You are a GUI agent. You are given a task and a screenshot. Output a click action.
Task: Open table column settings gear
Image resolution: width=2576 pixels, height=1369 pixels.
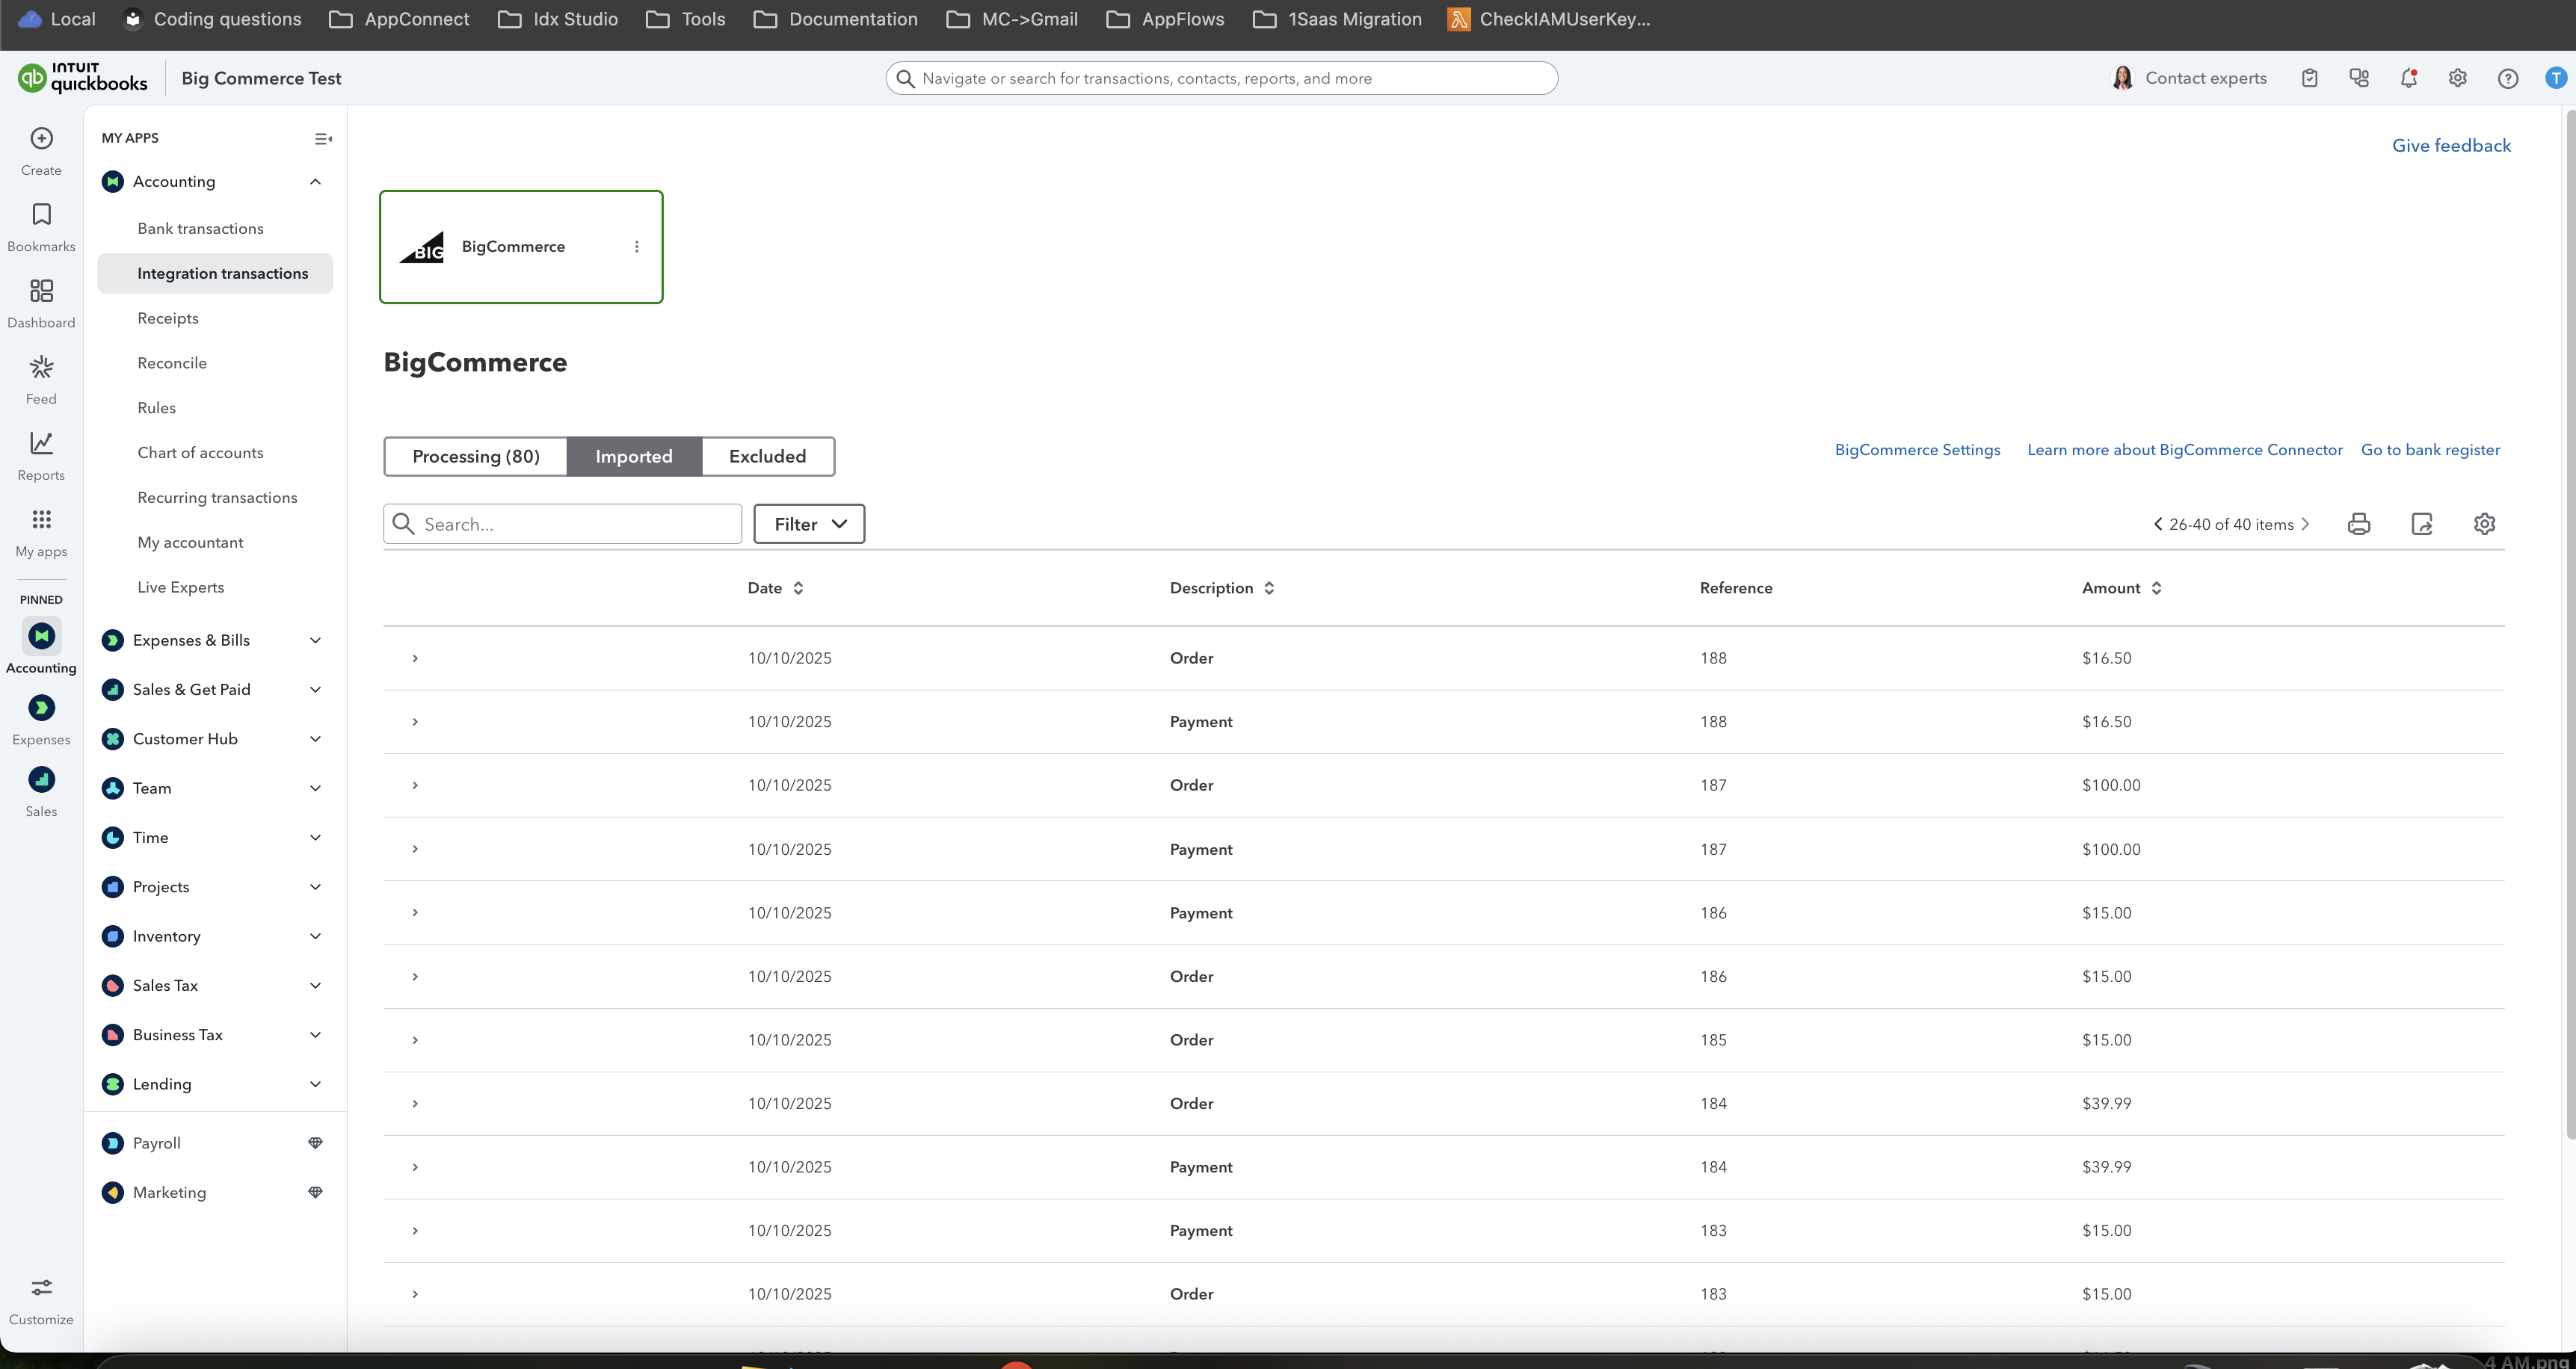2485,524
